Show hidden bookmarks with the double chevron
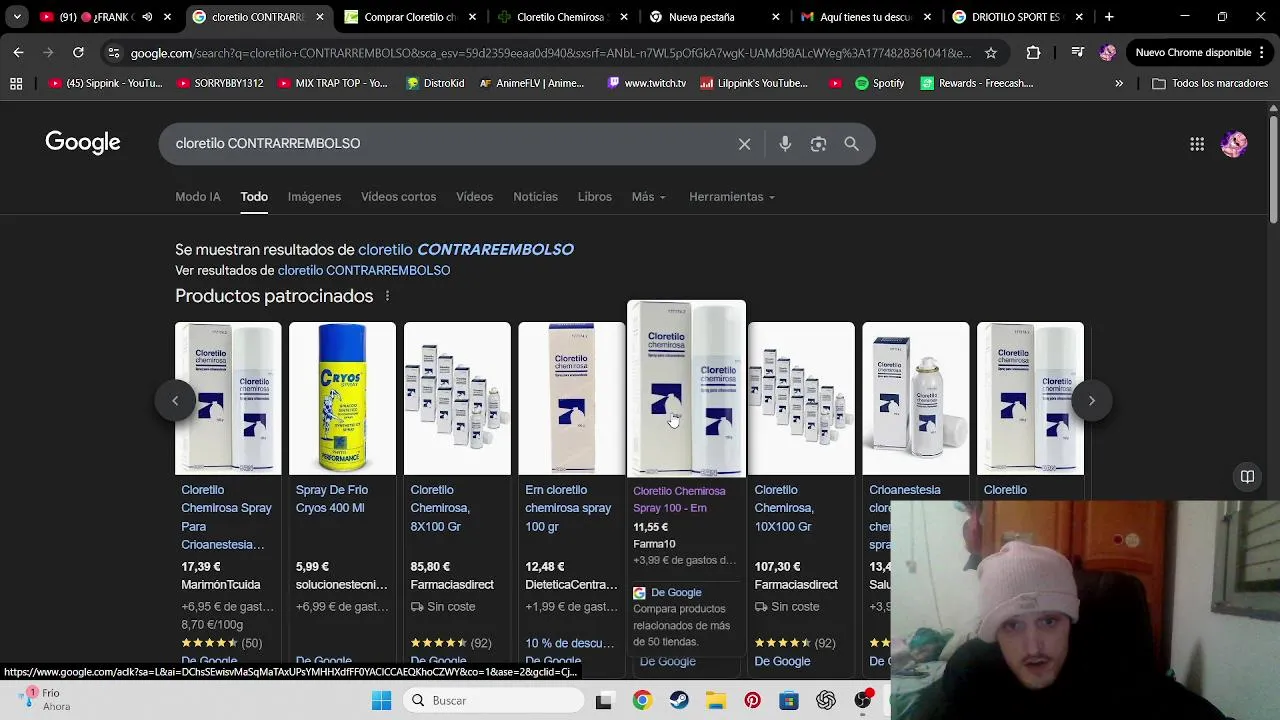1280x720 pixels. click(x=1119, y=83)
